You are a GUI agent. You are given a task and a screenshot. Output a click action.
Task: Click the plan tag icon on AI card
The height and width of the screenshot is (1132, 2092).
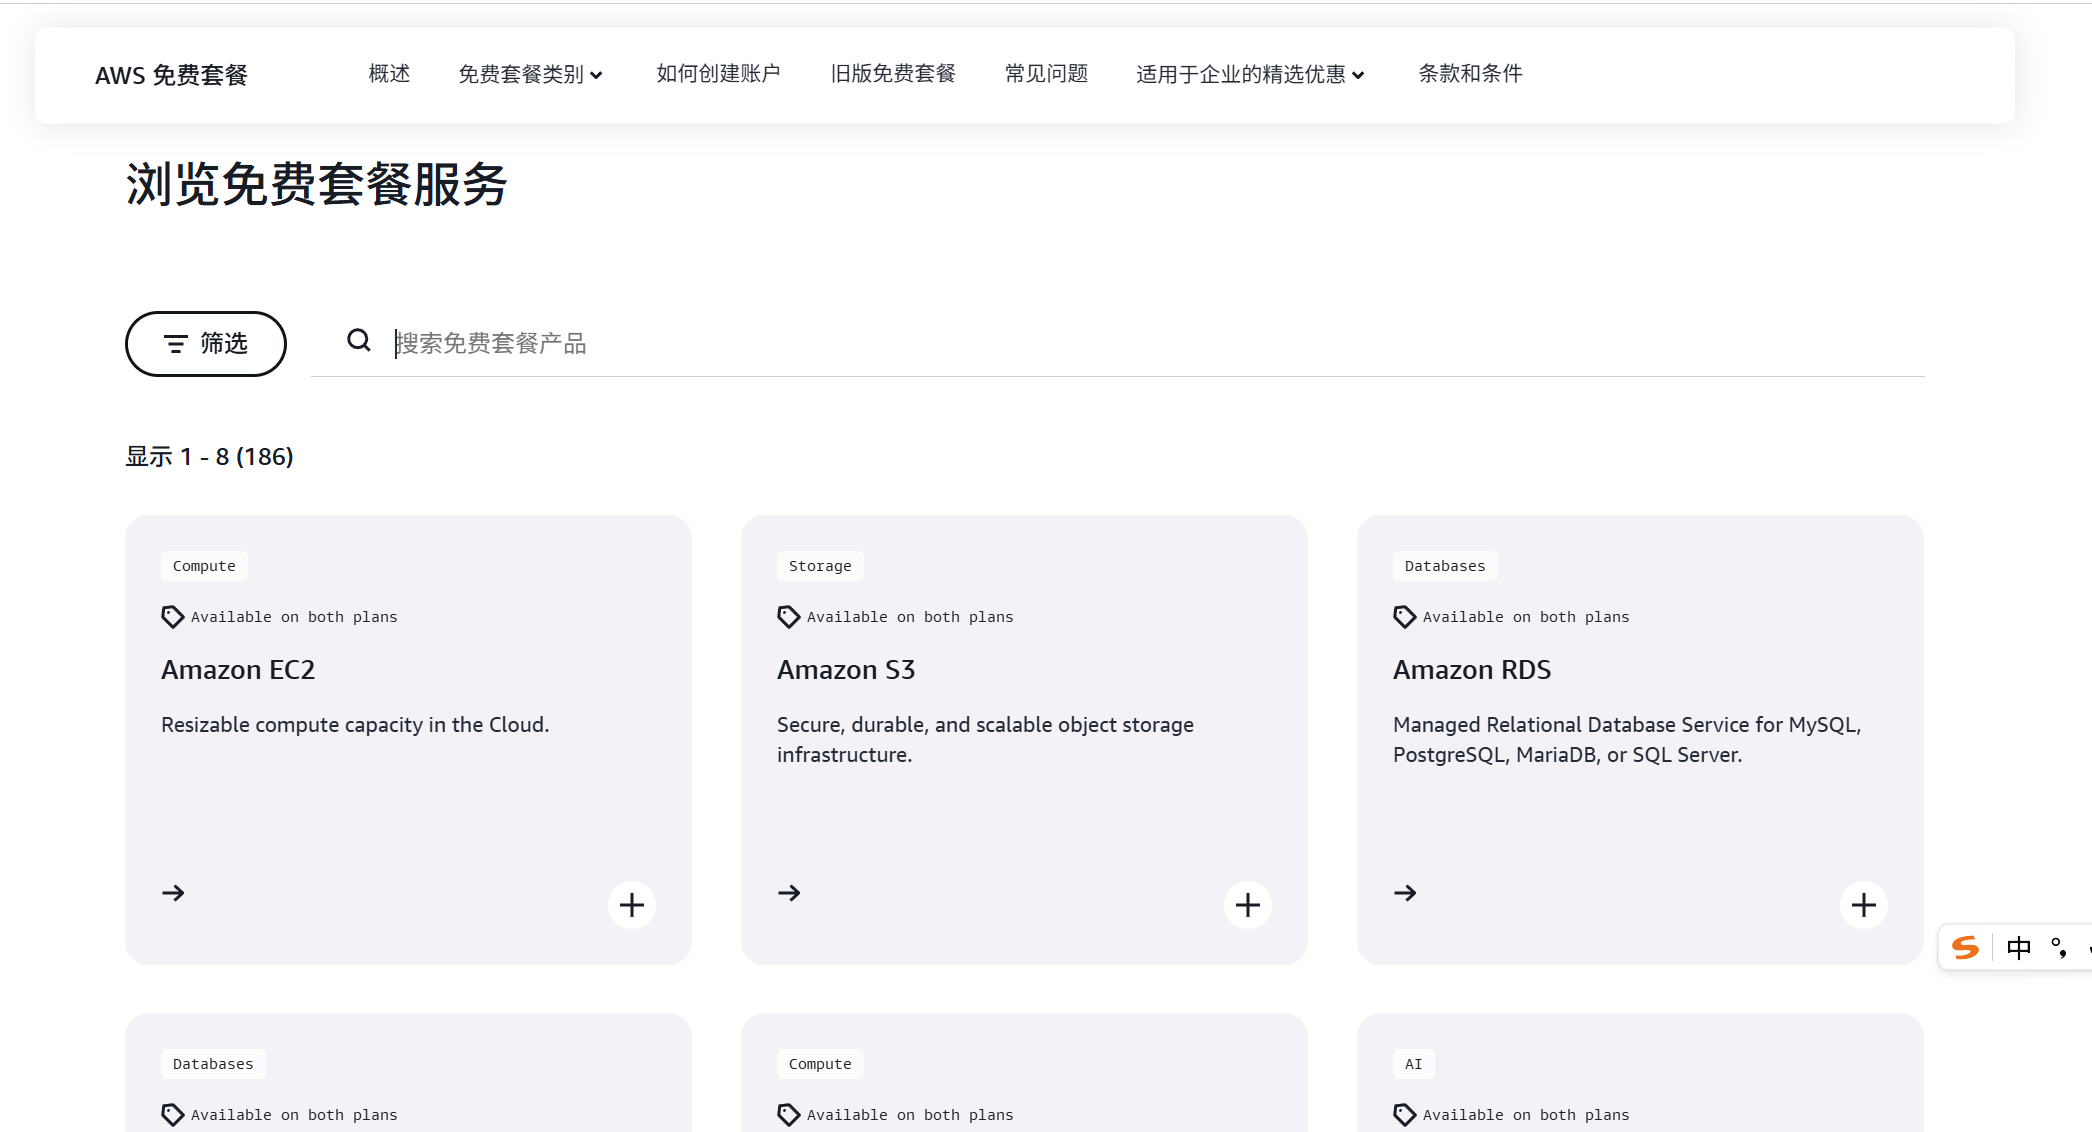(1405, 1115)
